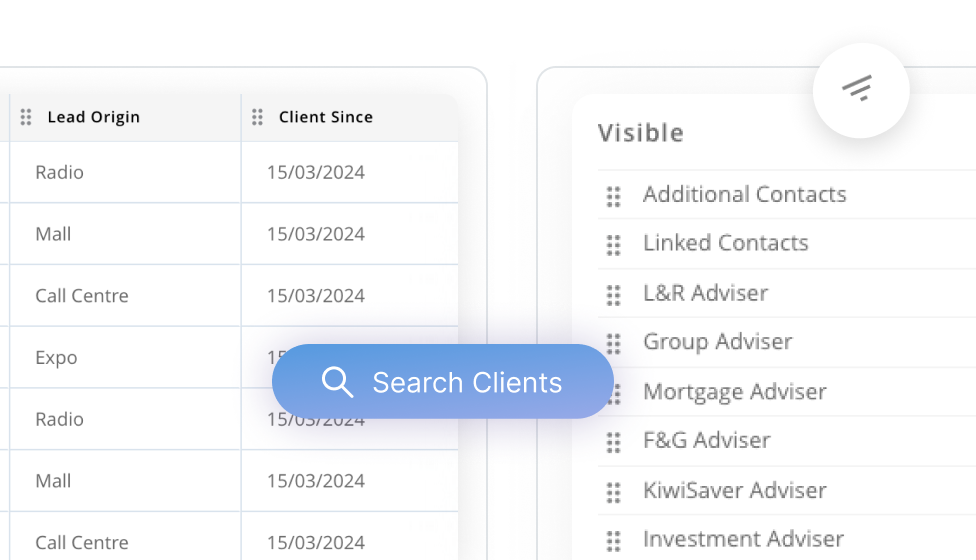Viewport: 976px width, 560px height.
Task: Click the date in the first Radio row
Action: pos(316,172)
